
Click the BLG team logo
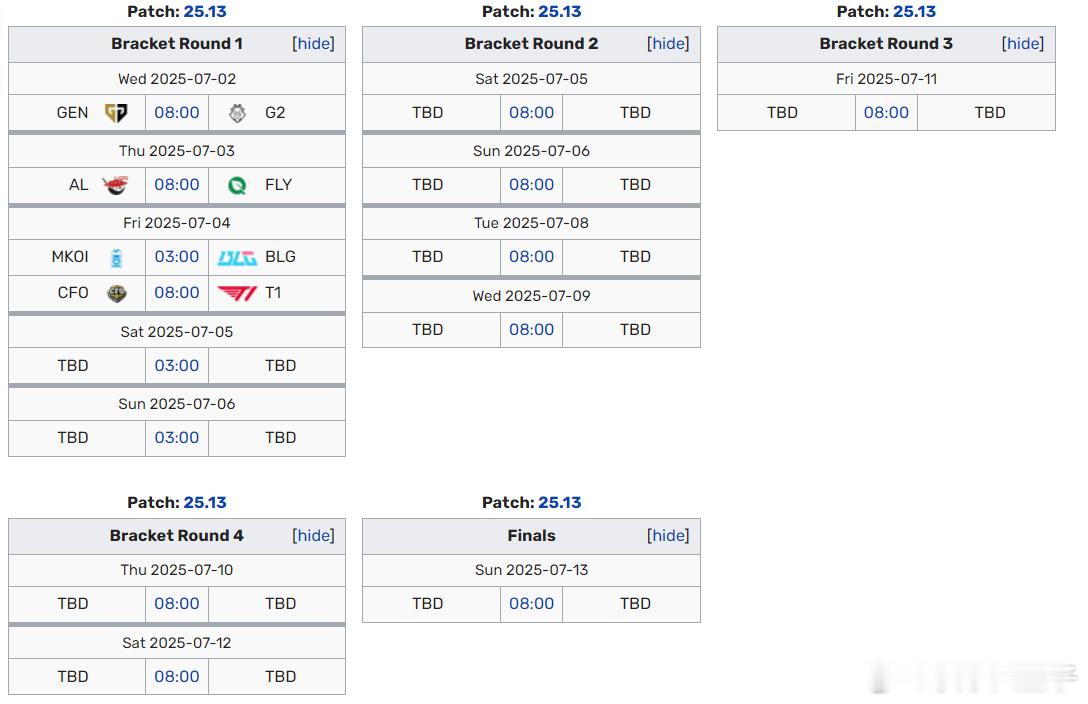237,258
